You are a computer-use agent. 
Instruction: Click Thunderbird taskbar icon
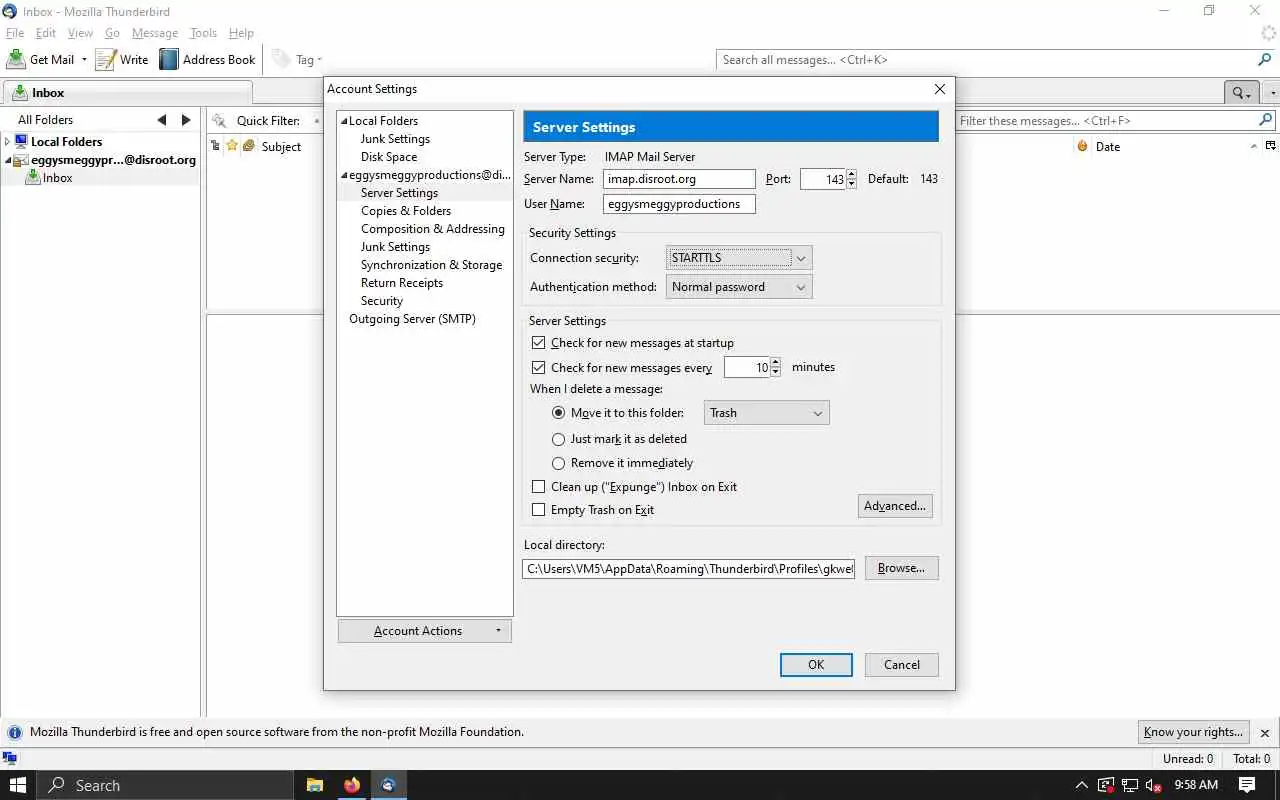pos(388,785)
